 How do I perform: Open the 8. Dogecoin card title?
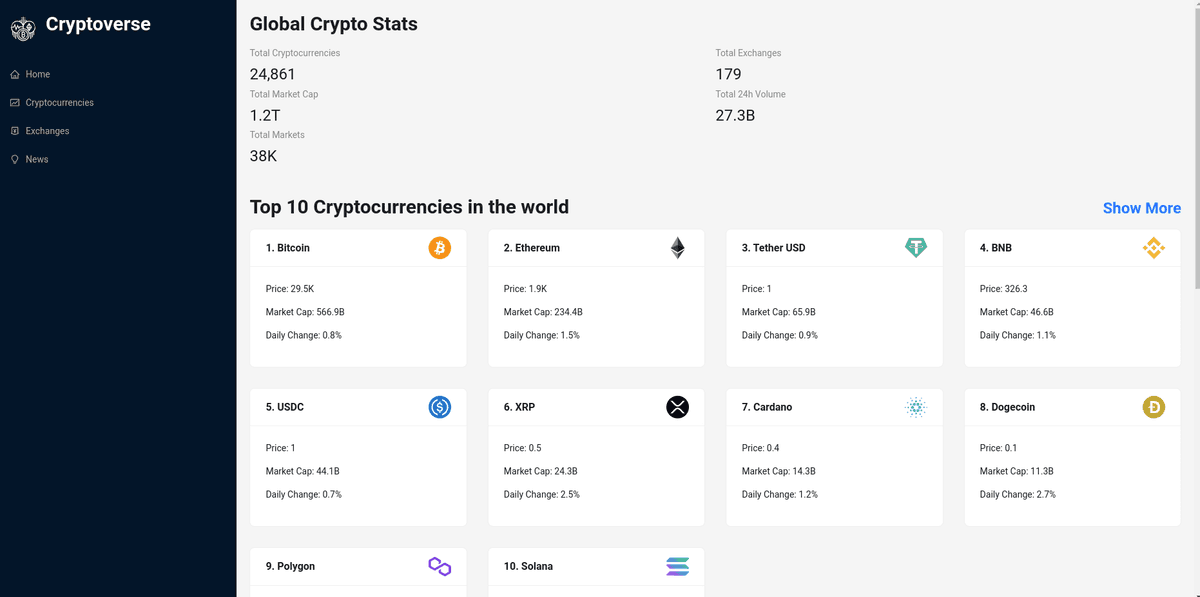(x=1008, y=407)
